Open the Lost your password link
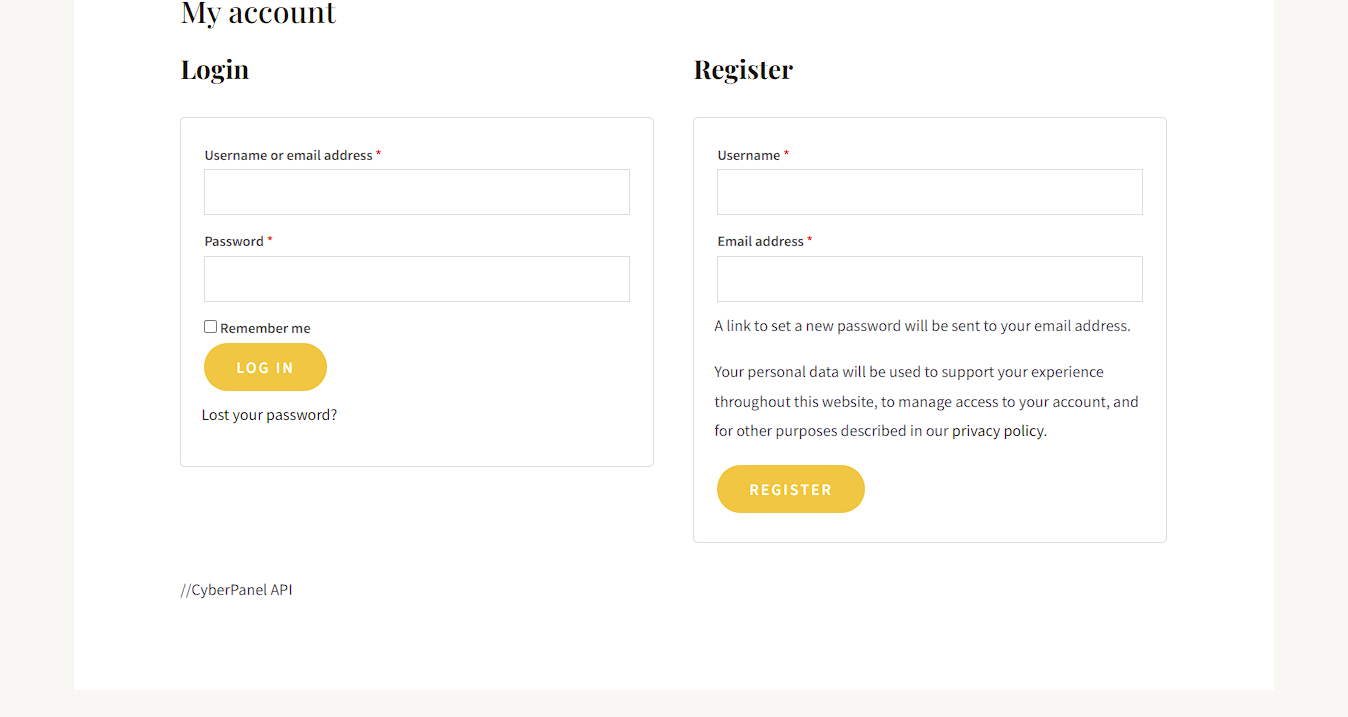The image size is (1348, 717). click(269, 415)
